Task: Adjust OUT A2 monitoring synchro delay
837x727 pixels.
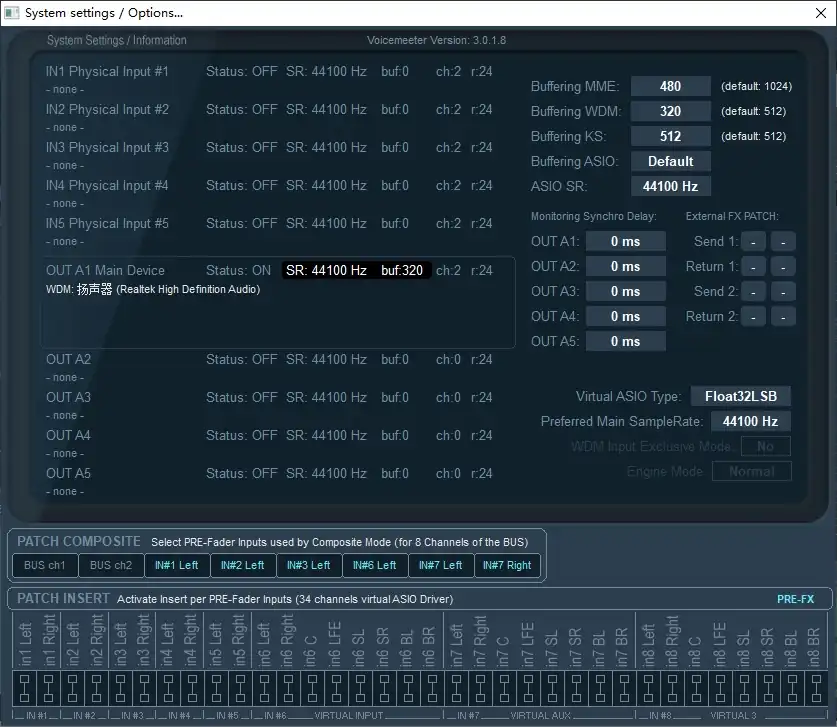Action: 625,266
